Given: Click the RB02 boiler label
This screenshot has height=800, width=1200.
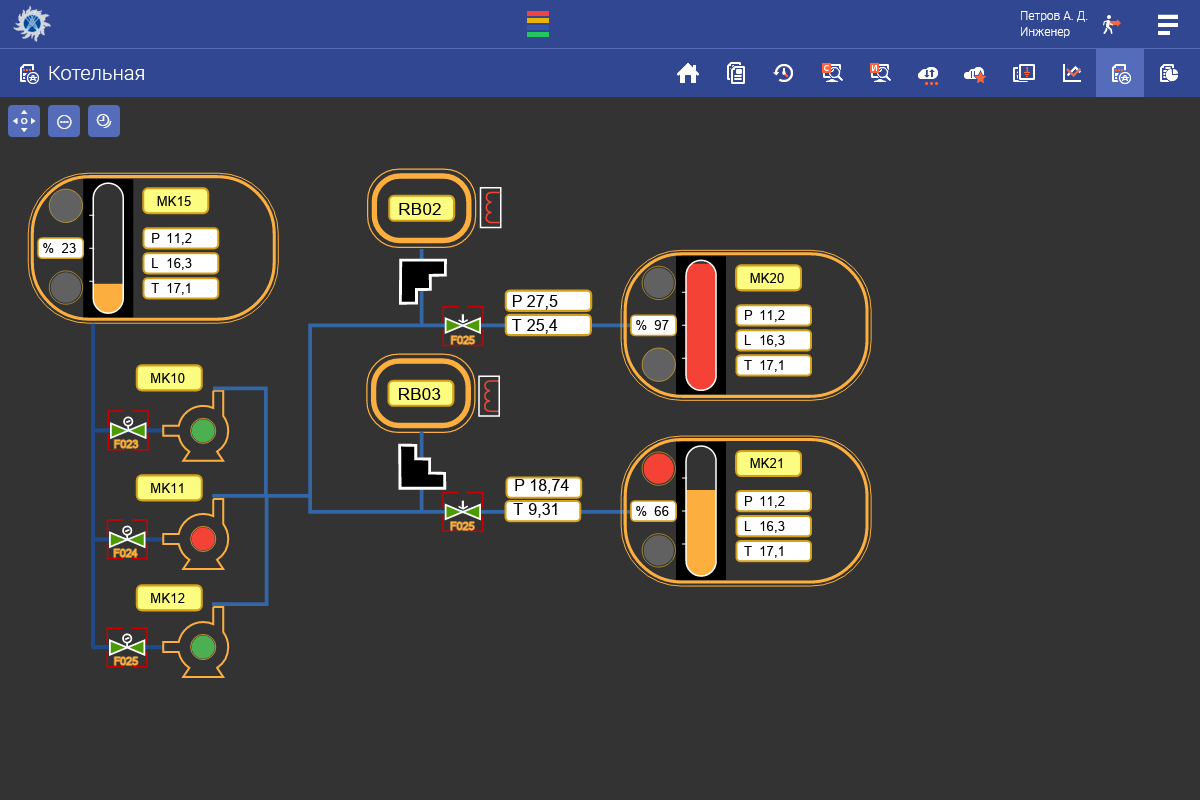Looking at the screenshot, I should click(420, 208).
